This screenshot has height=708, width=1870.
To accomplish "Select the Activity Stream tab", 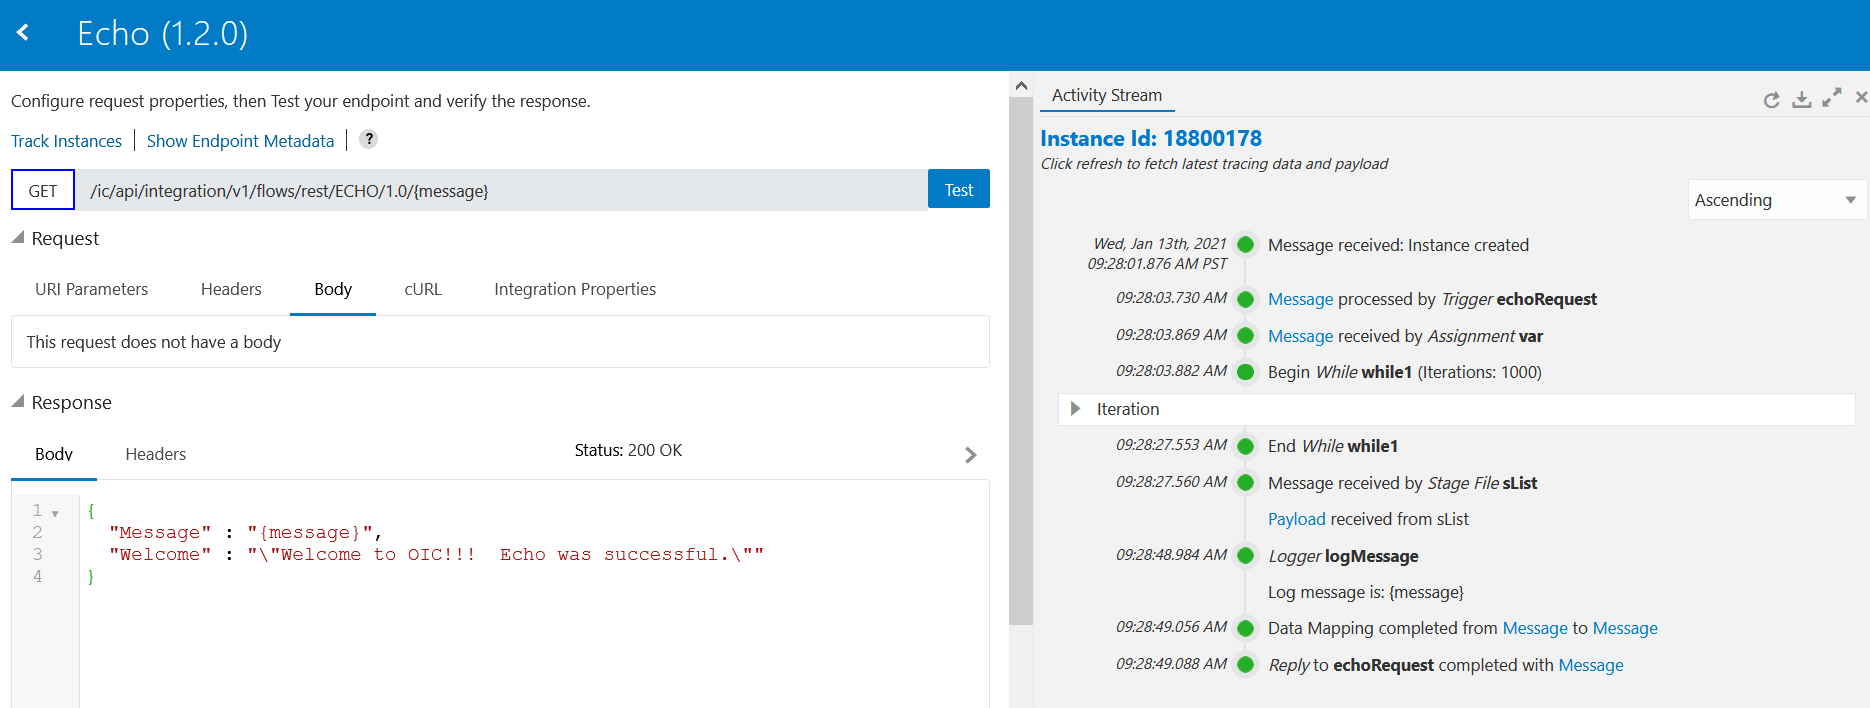I will [x=1107, y=95].
